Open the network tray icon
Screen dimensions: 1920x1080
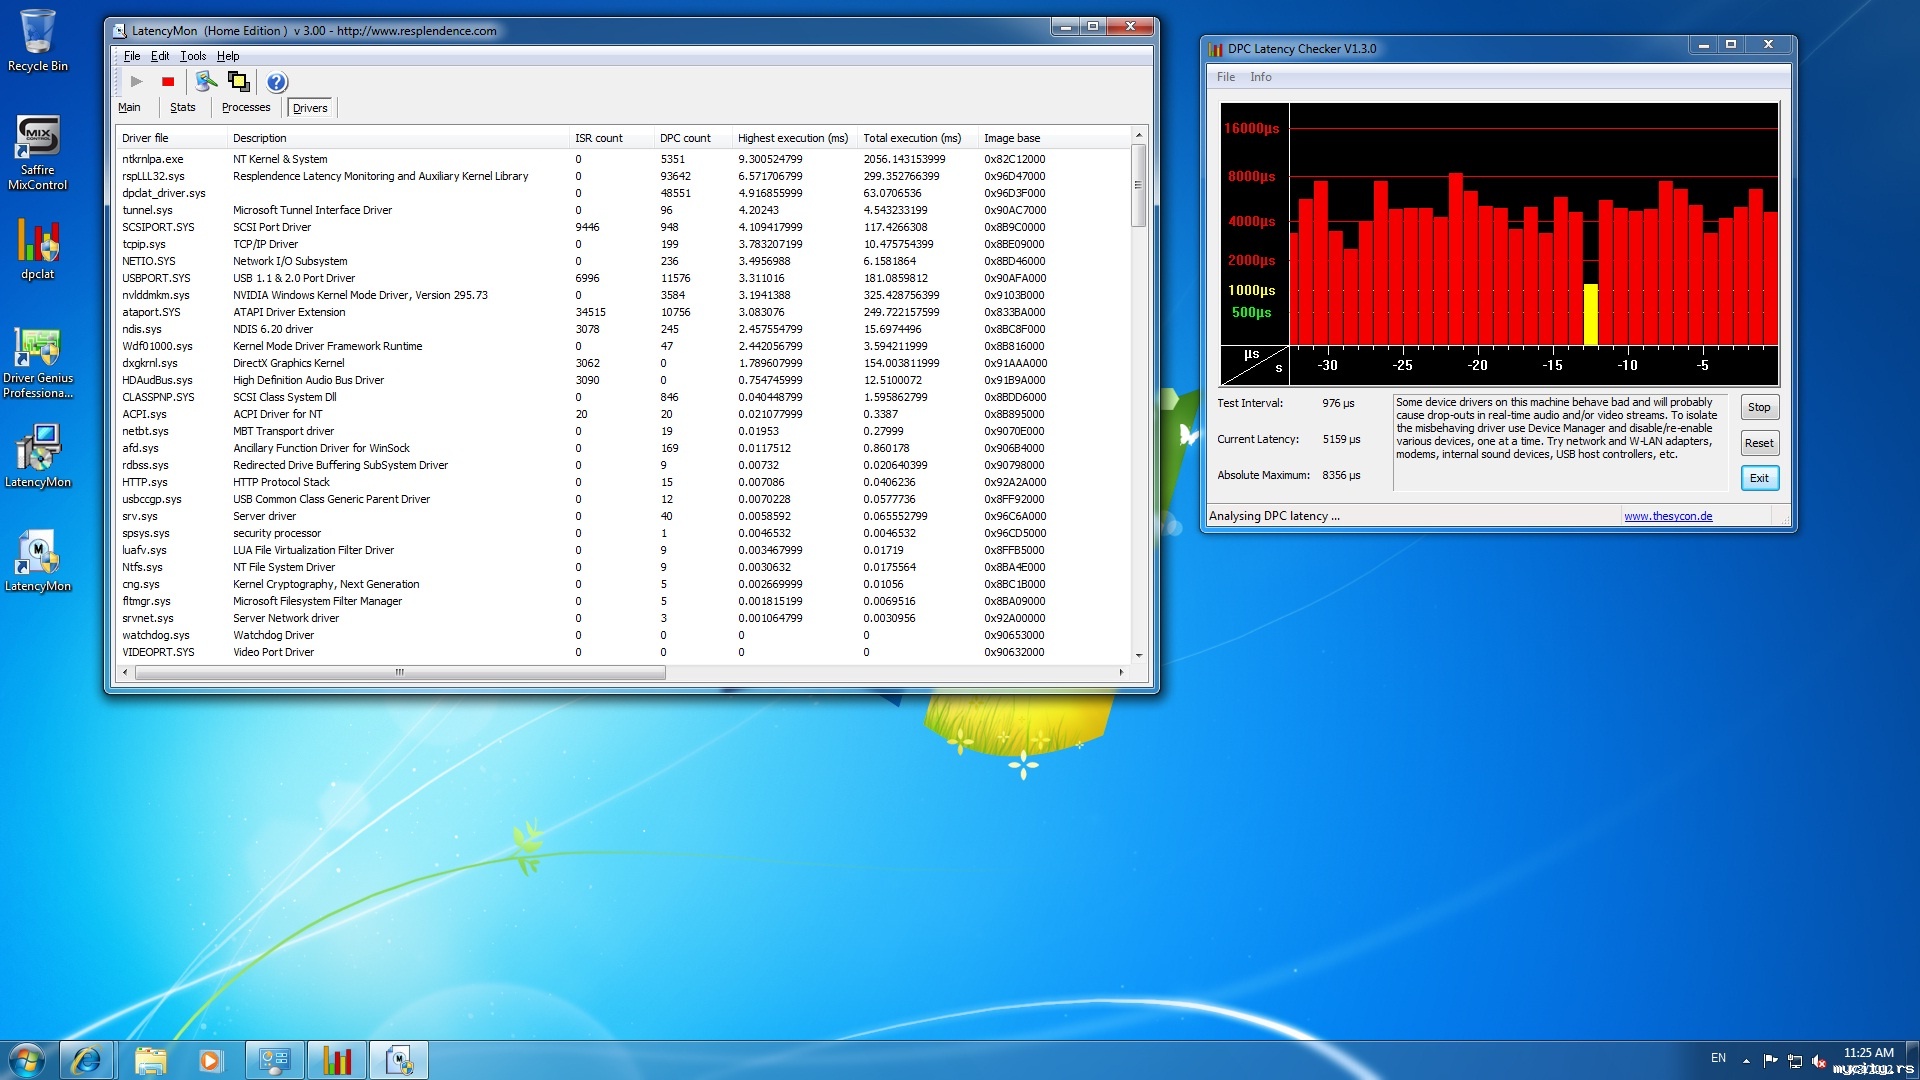coord(1795,1060)
